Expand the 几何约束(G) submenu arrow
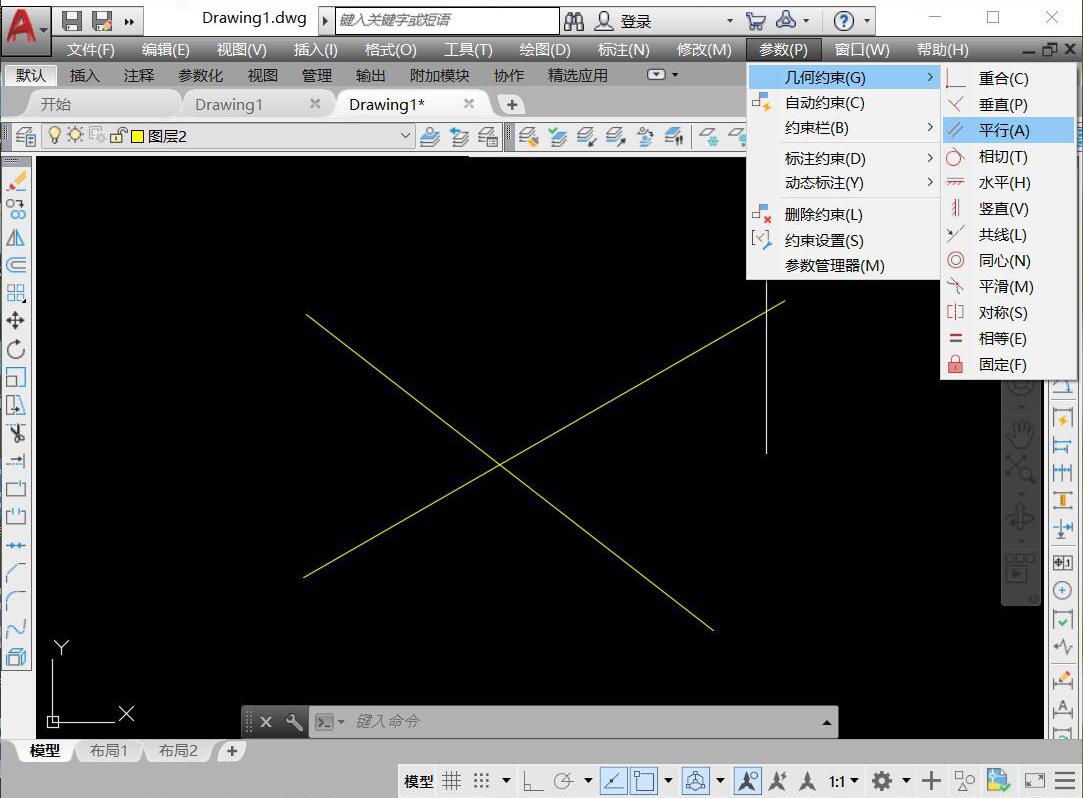The width and height of the screenshot is (1083, 798). pos(930,76)
